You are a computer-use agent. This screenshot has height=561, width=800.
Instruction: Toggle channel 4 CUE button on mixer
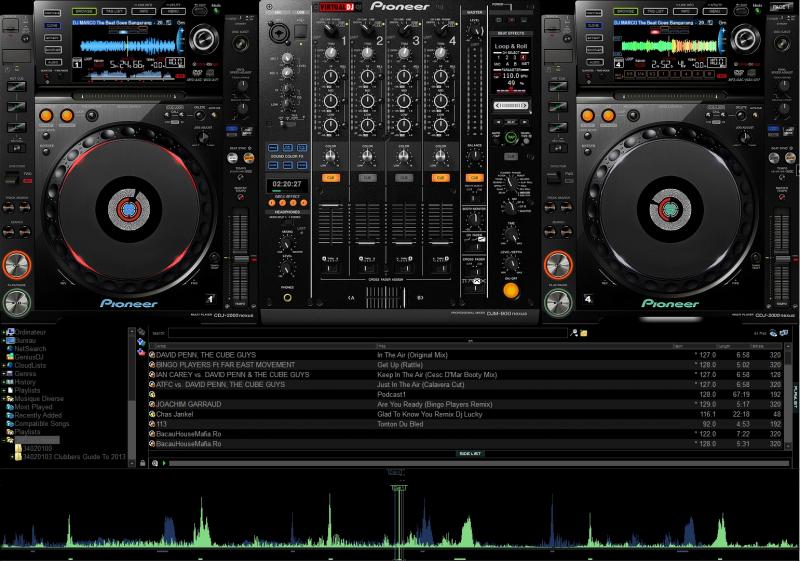coord(440,178)
